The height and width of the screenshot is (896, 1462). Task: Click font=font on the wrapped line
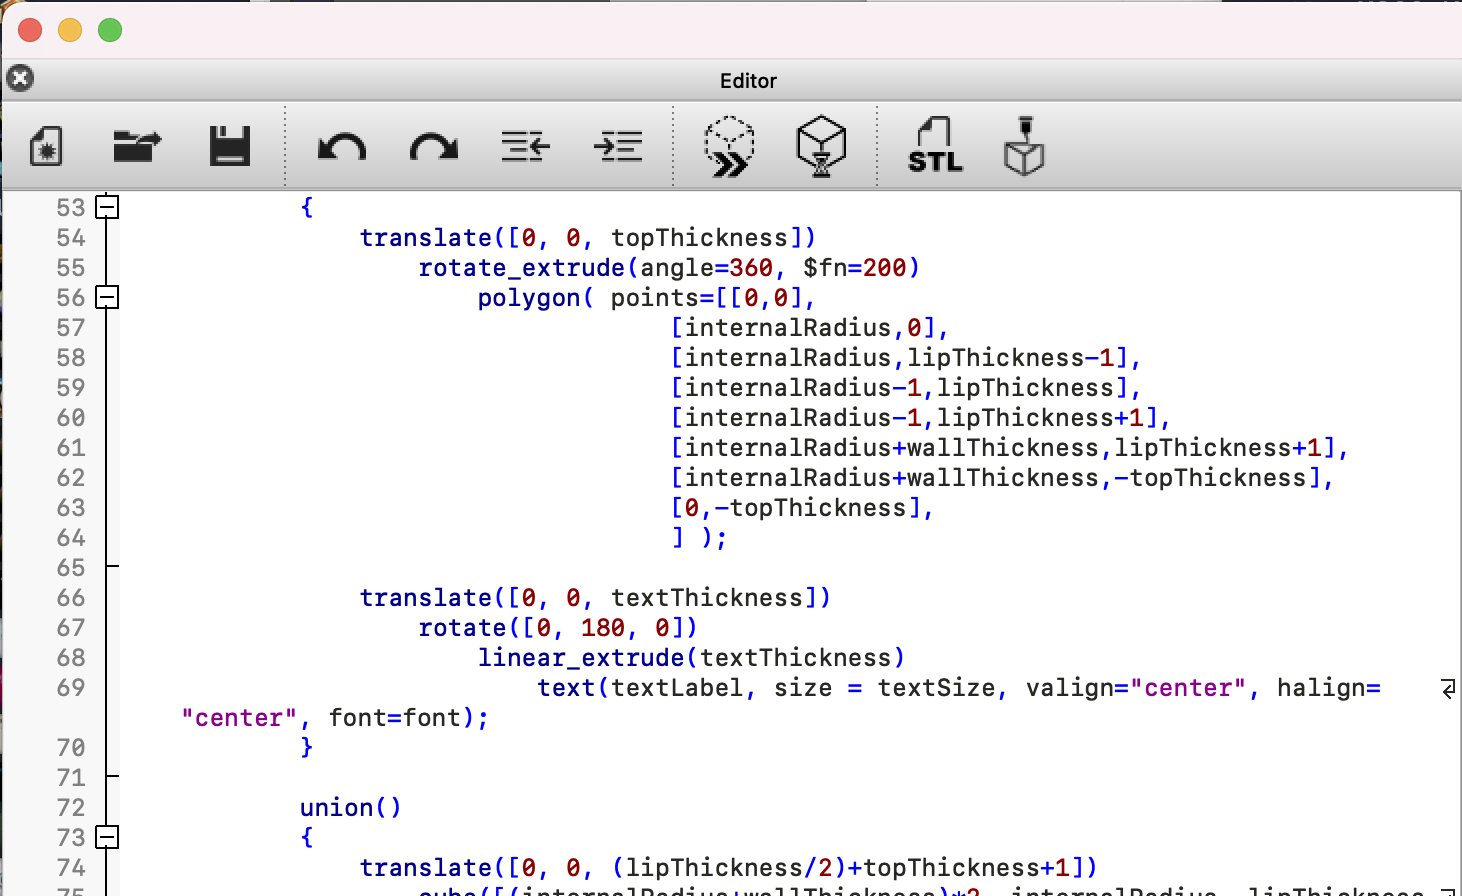tap(395, 718)
